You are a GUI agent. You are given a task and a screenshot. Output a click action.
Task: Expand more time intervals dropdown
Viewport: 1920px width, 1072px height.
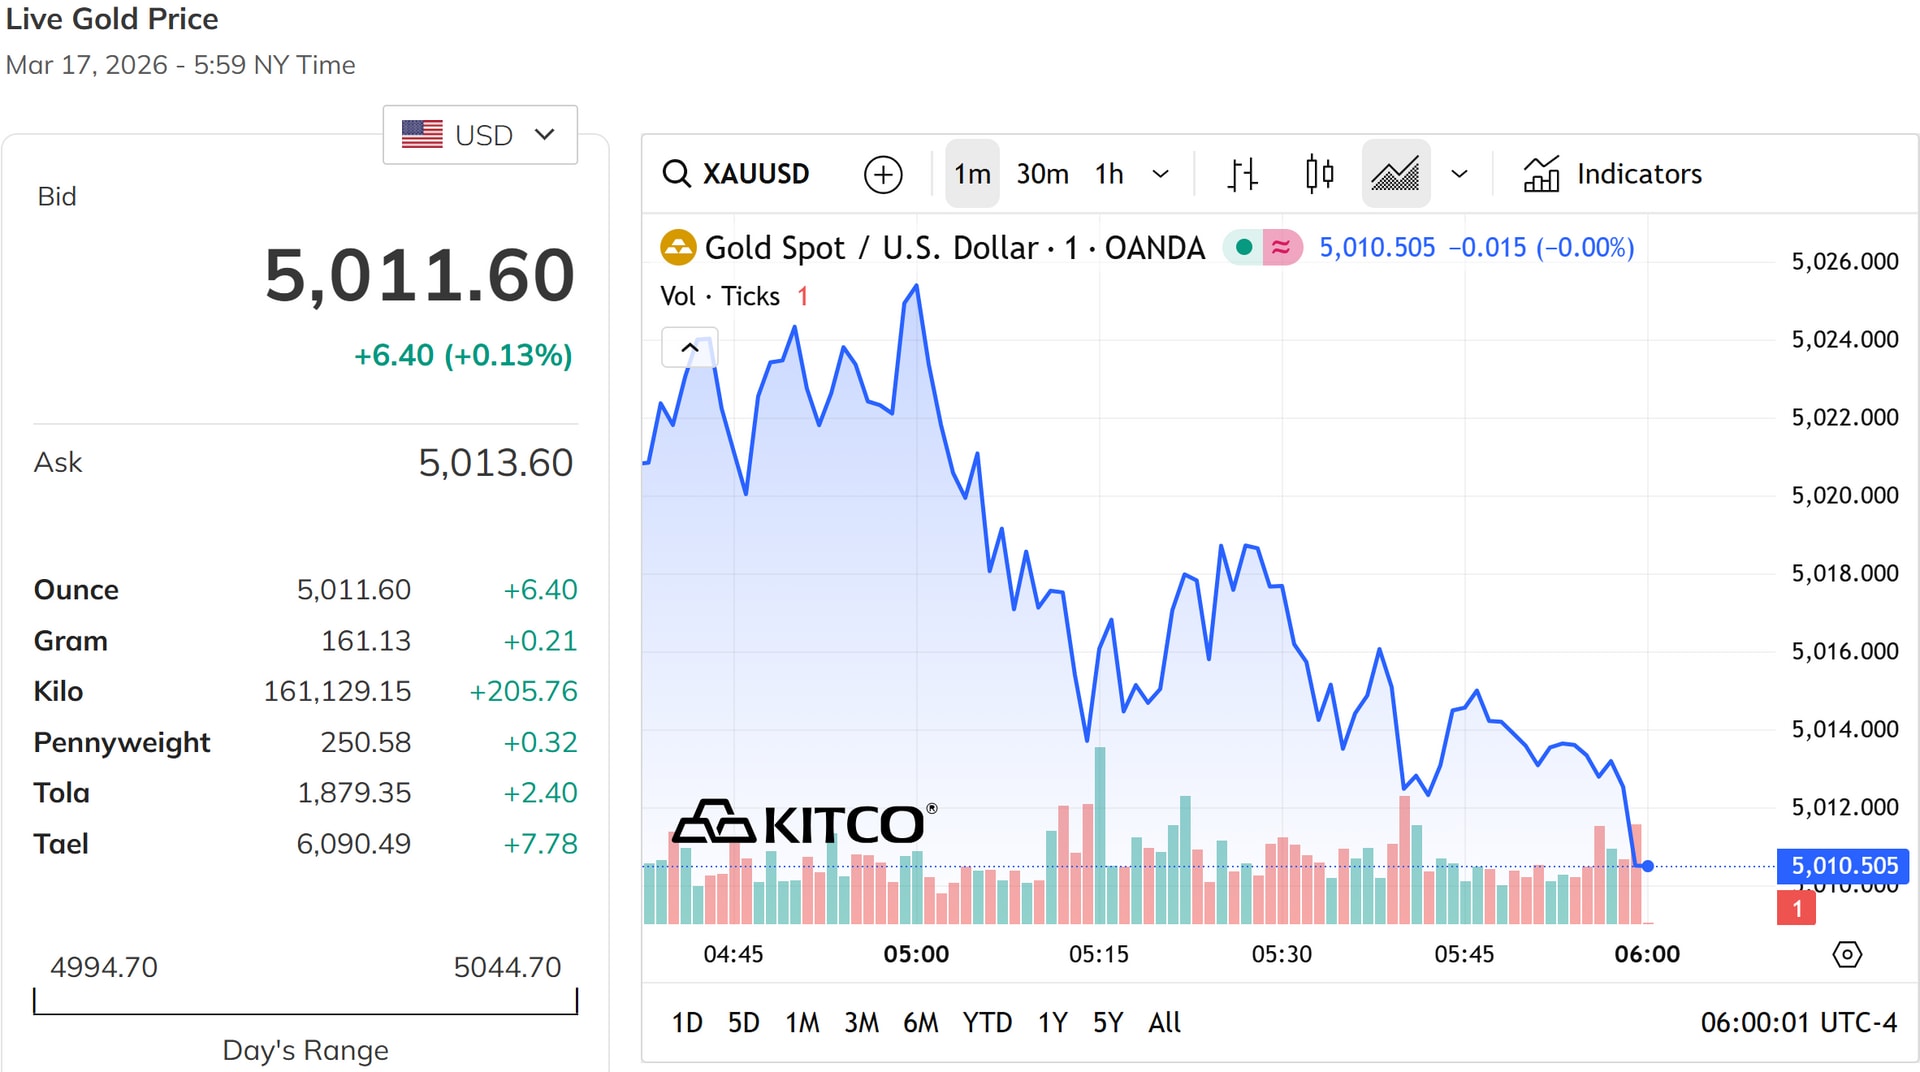[1160, 174]
